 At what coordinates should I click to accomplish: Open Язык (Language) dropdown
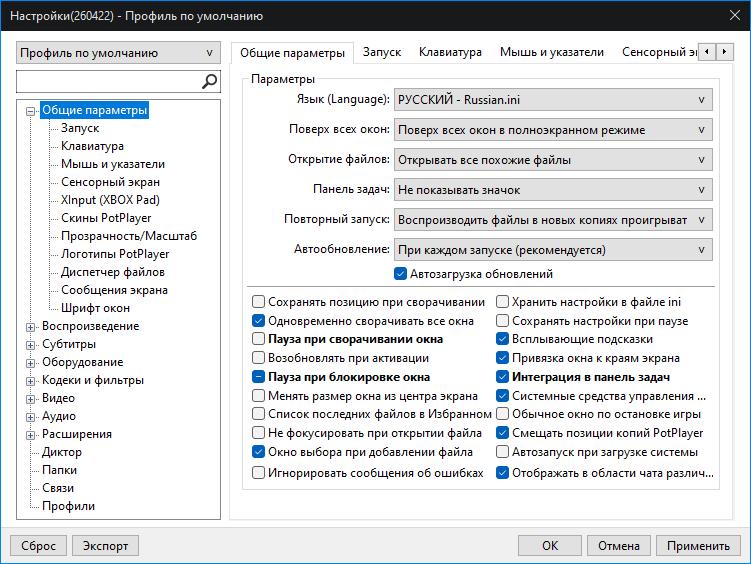coord(553,100)
